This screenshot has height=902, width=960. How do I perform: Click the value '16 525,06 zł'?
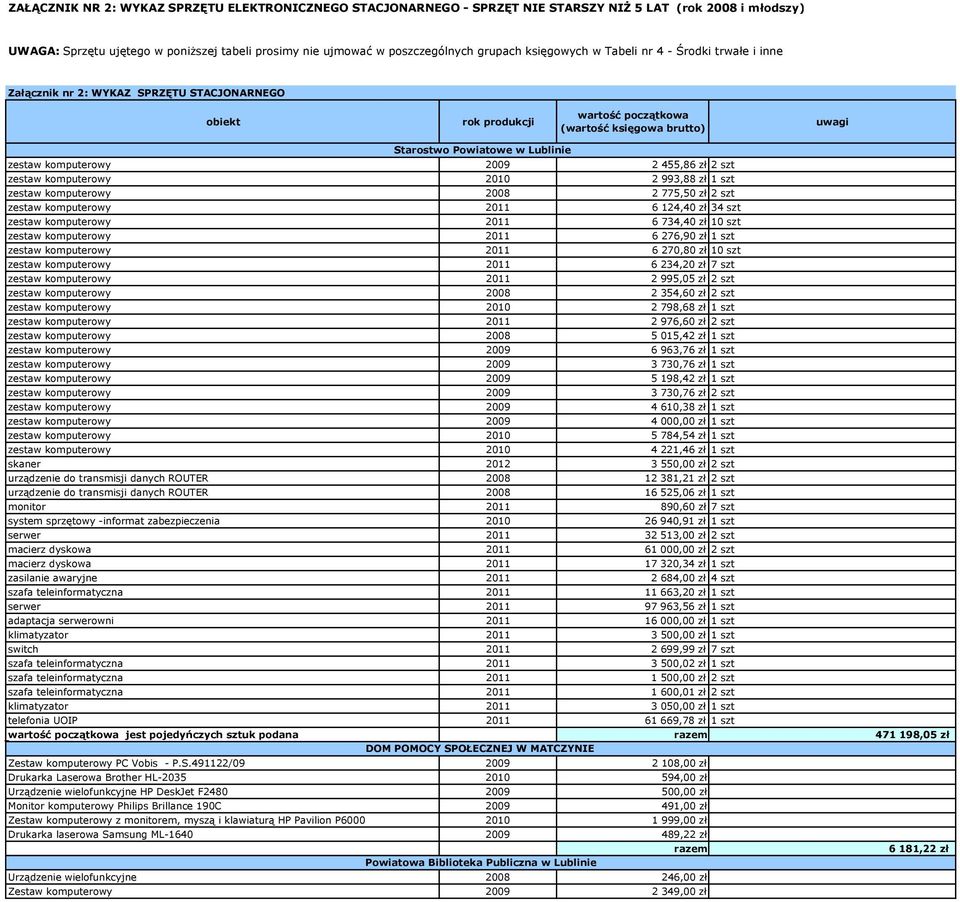(x=675, y=492)
